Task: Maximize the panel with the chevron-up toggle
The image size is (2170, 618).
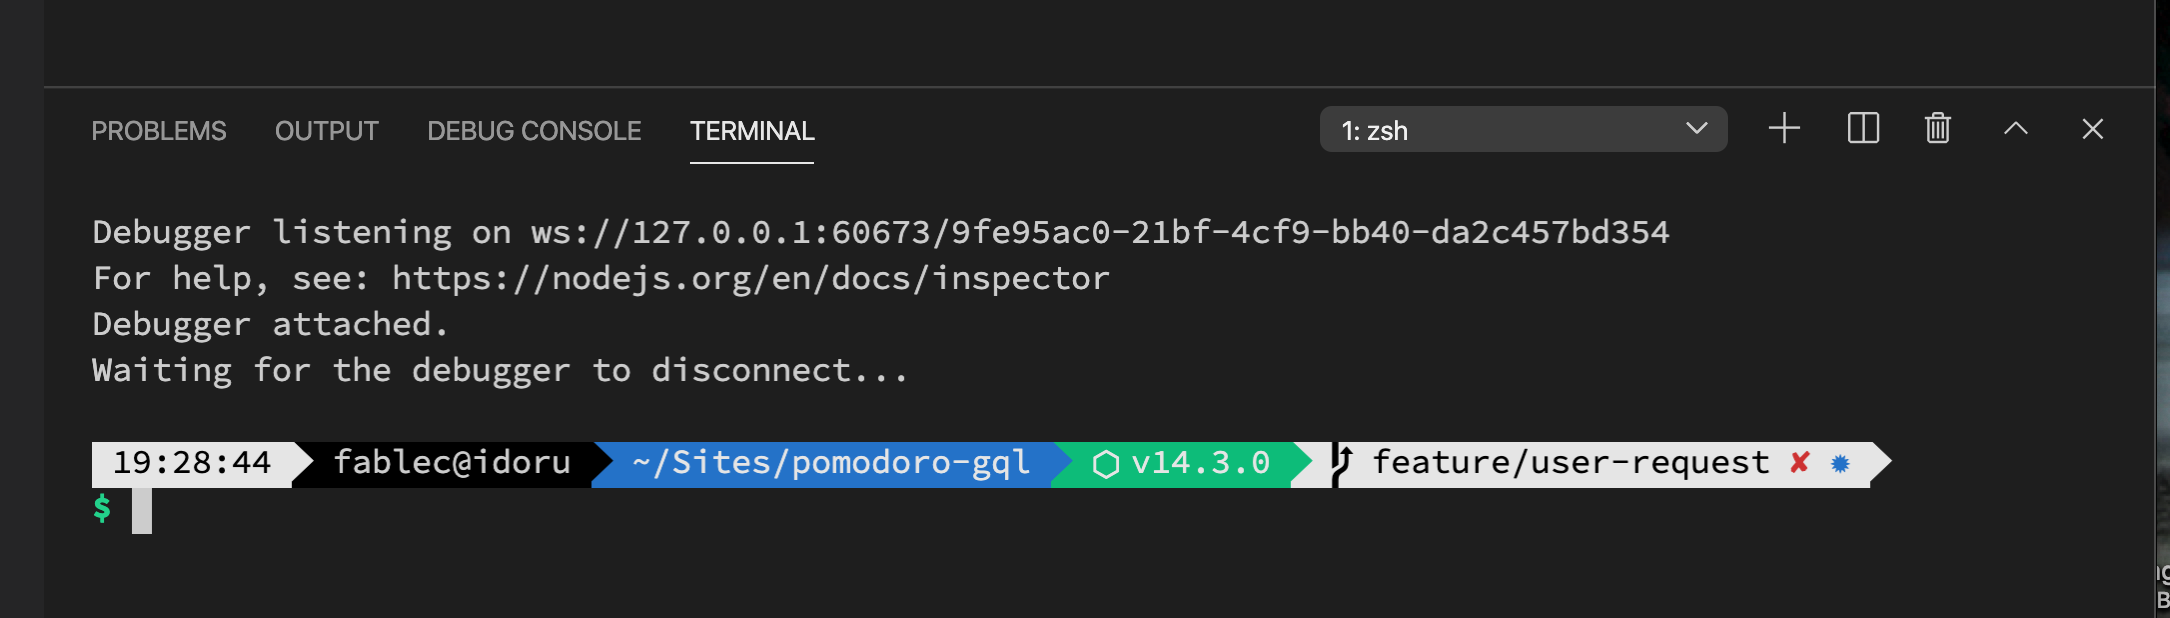Action: click(2015, 128)
